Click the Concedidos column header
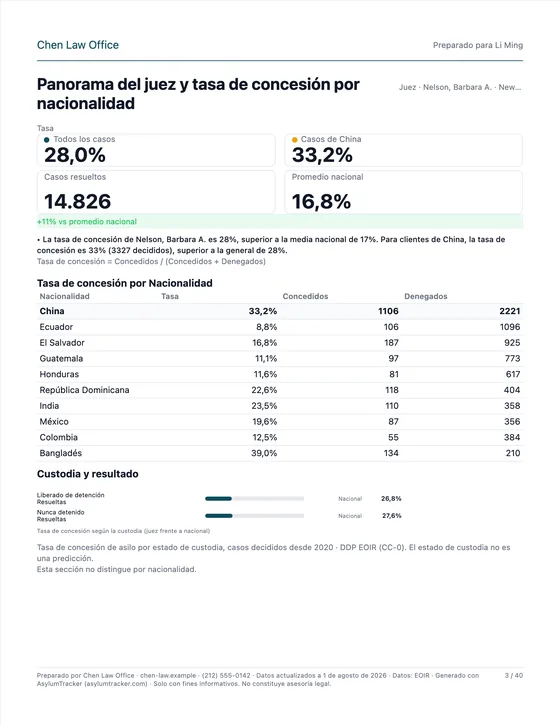Image resolution: width=560 pixels, height=725 pixels. click(305, 296)
